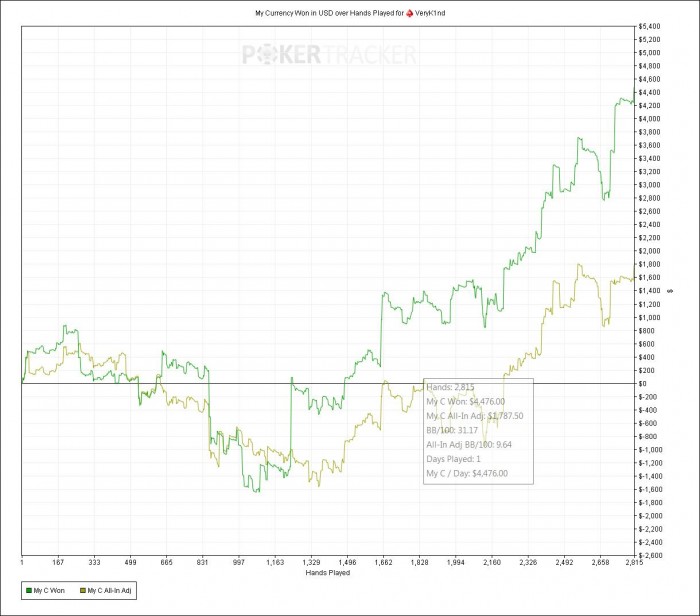
Task: Select the My C All-In Adj legend label
Action: coord(109,591)
